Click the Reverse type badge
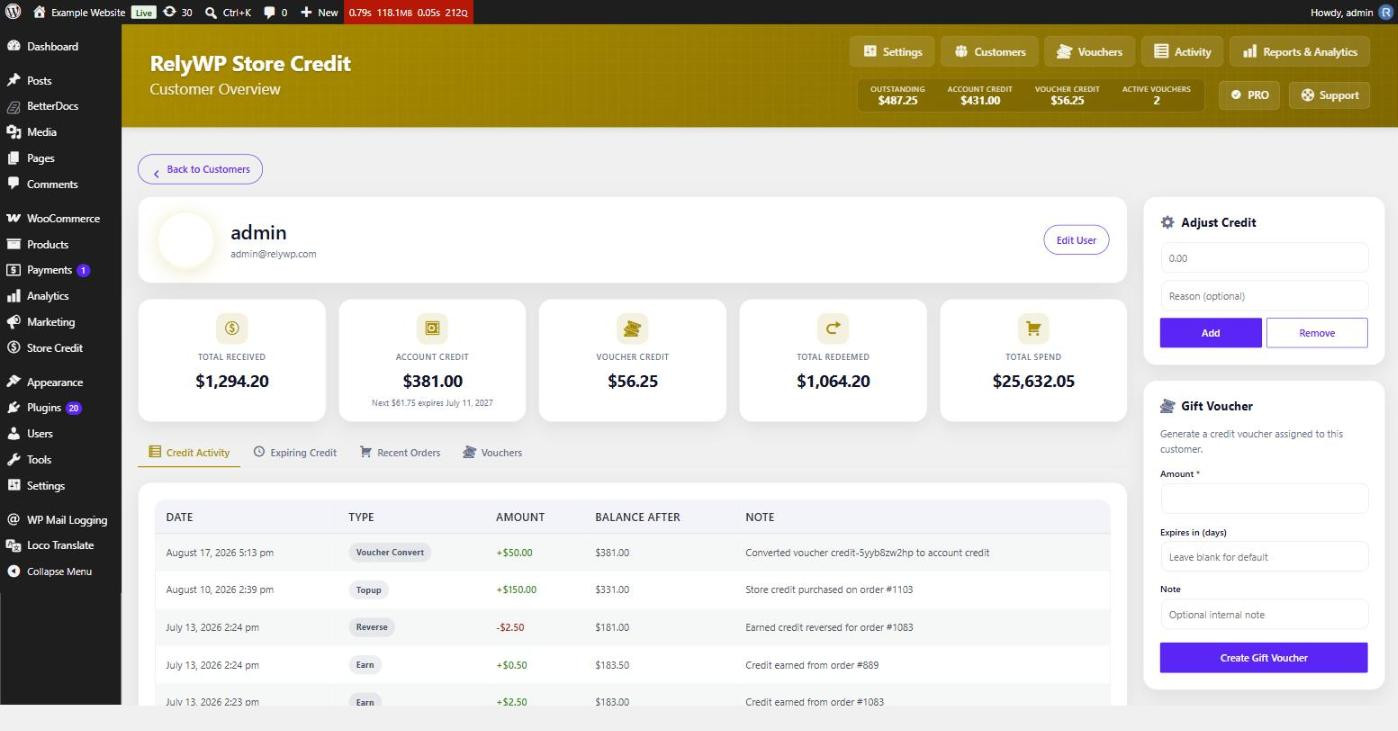 tap(372, 628)
